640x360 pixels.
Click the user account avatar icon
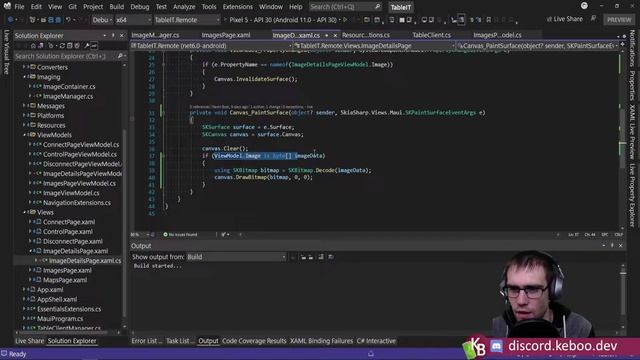584,6
